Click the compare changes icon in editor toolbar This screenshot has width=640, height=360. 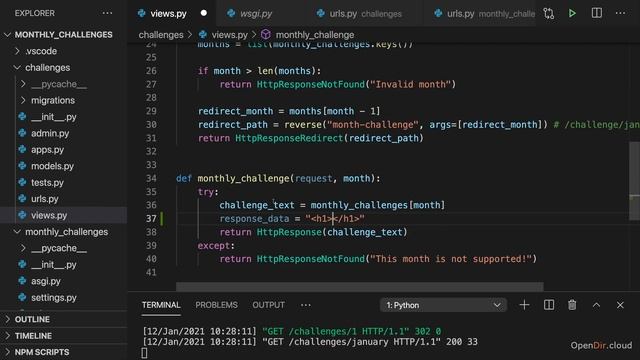tap(549, 13)
